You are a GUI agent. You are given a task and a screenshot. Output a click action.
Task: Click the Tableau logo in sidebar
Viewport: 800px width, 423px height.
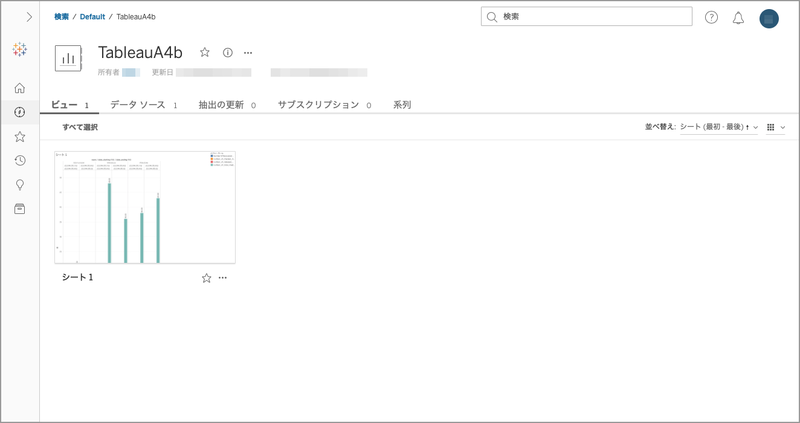coord(19,49)
